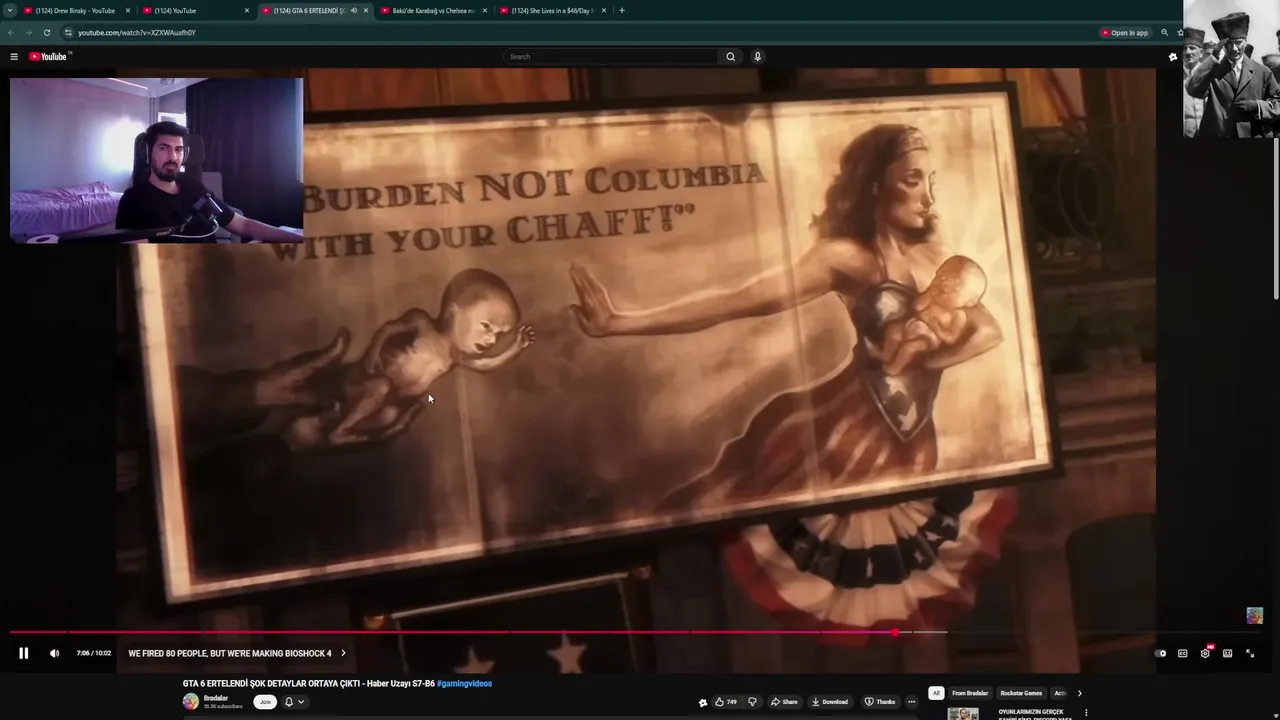Pause the video with the pause button
This screenshot has width=1280, height=720.
click(24, 653)
